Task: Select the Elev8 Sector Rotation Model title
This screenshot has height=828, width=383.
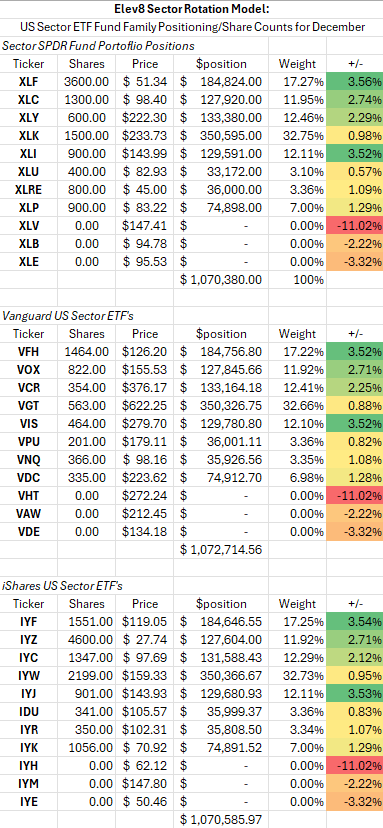Action: 192,9
